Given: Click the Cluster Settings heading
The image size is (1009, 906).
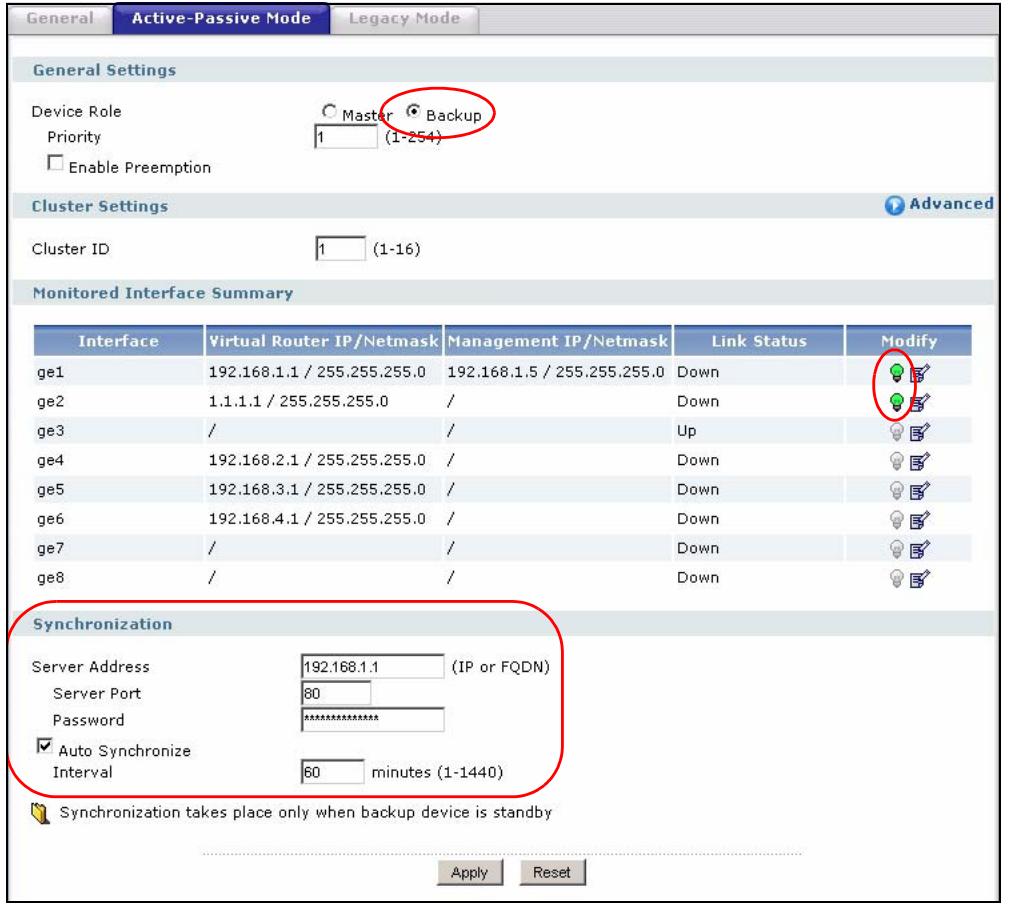Looking at the screenshot, I should coord(100,207).
